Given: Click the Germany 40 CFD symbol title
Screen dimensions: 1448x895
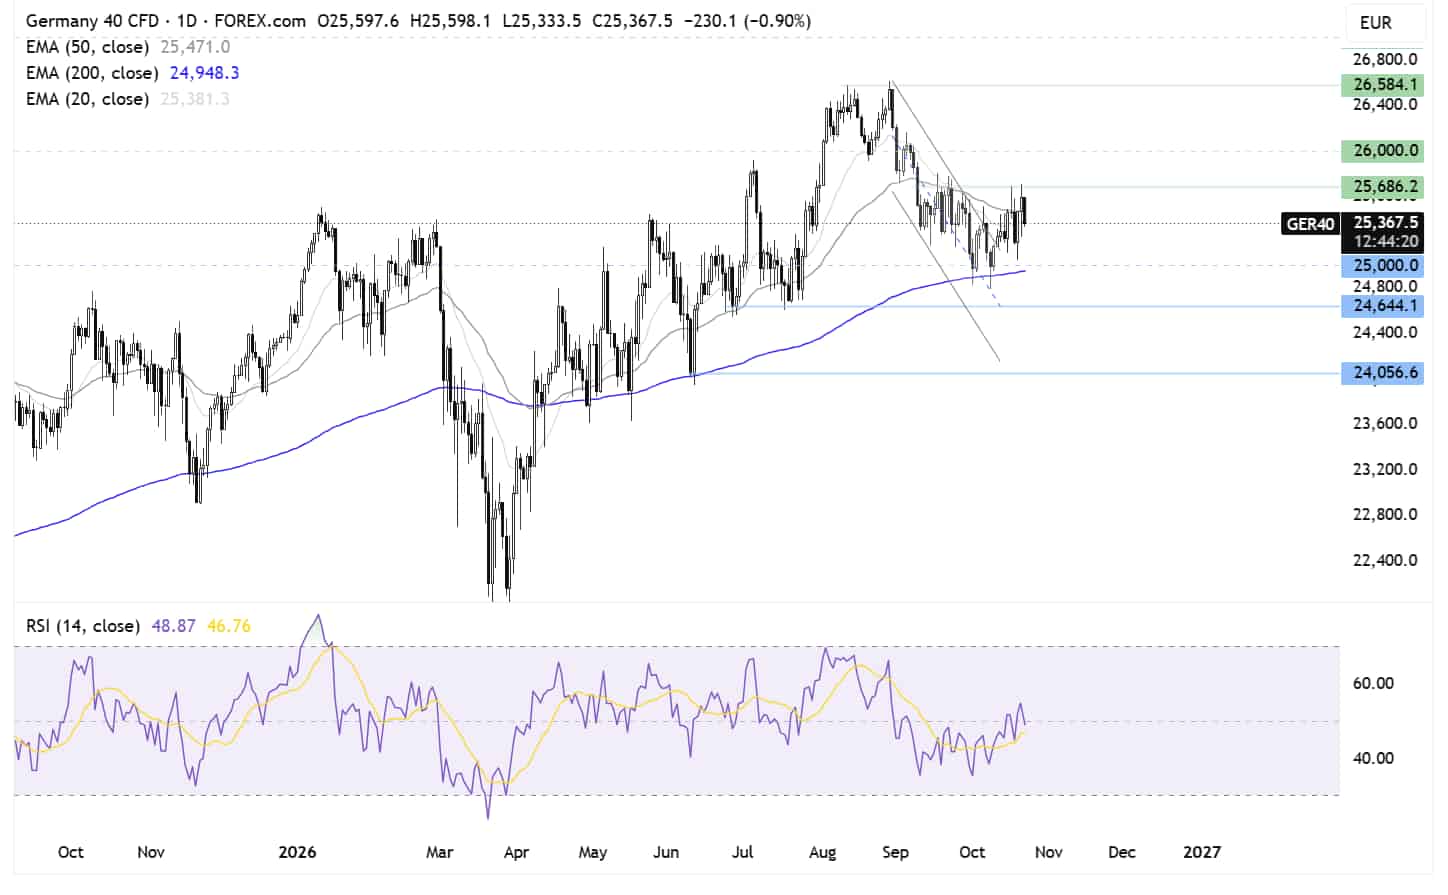Looking at the screenshot, I should (92, 21).
